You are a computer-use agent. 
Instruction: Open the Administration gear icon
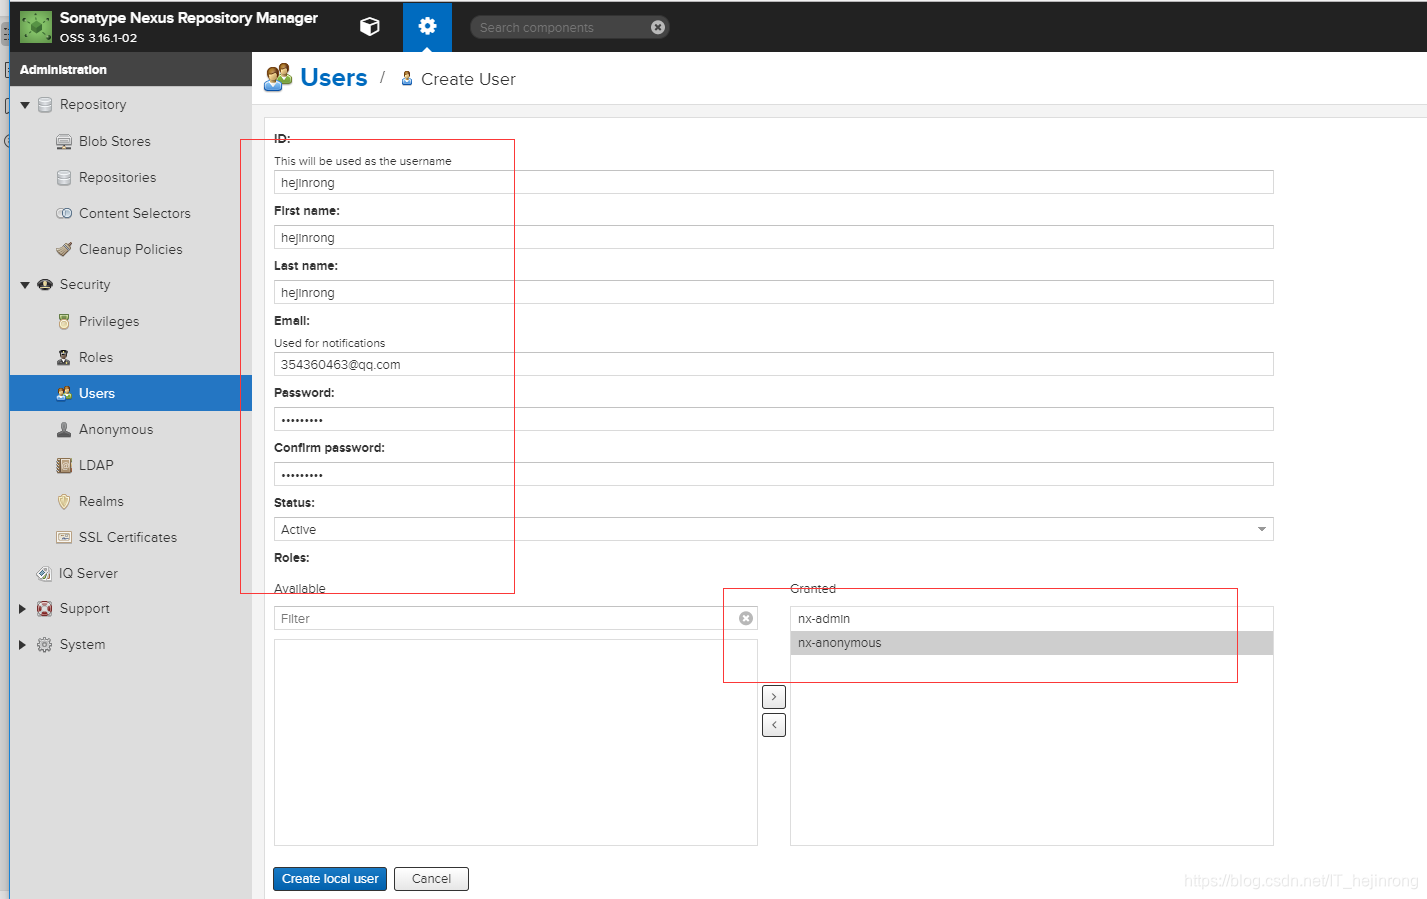[x=427, y=27]
